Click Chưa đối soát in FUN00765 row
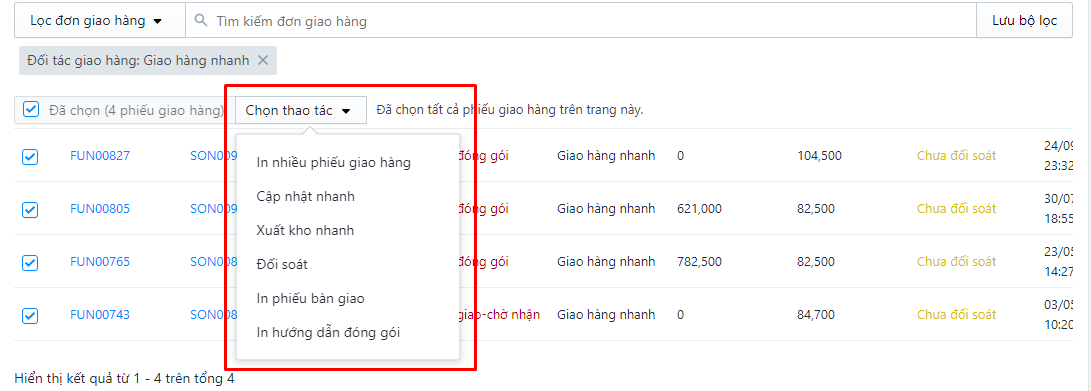Image resolution: width=1091 pixels, height=391 pixels. [x=956, y=262]
